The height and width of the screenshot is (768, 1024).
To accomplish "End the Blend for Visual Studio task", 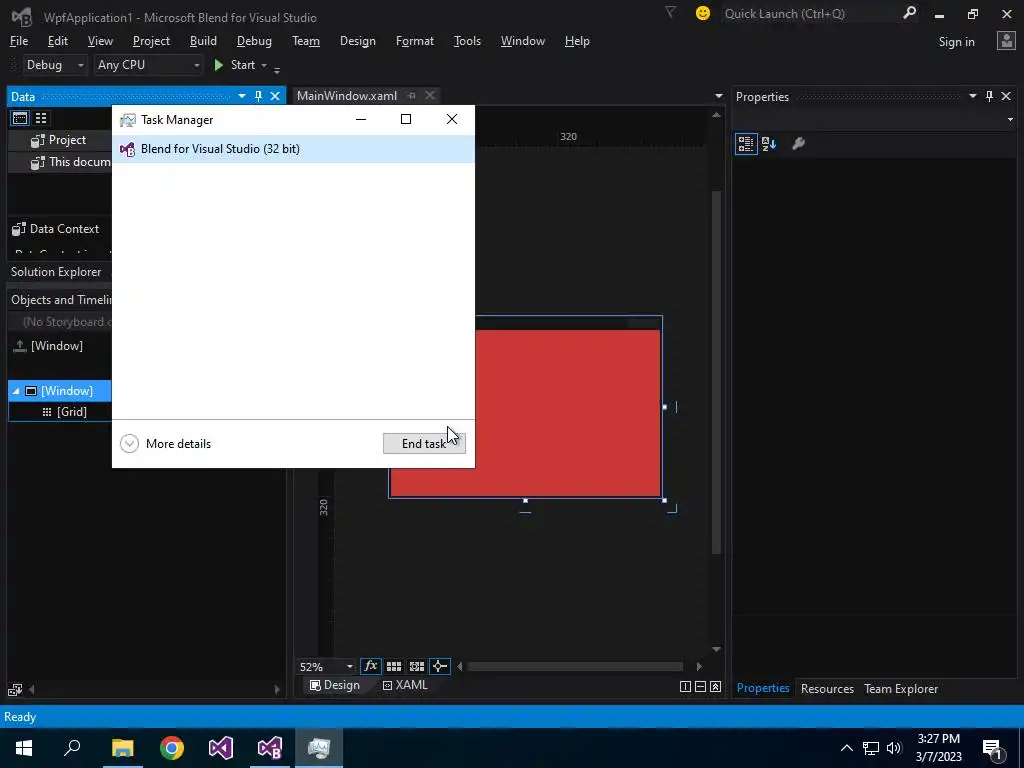I will (x=424, y=443).
